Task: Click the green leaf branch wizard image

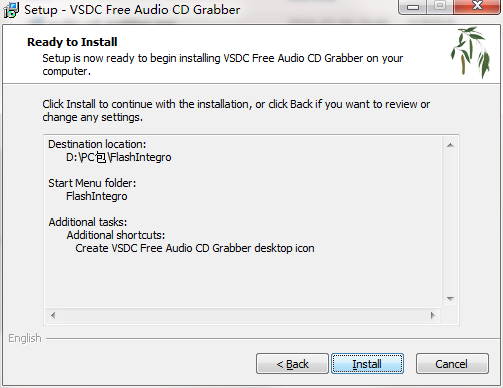Action: coord(471,52)
